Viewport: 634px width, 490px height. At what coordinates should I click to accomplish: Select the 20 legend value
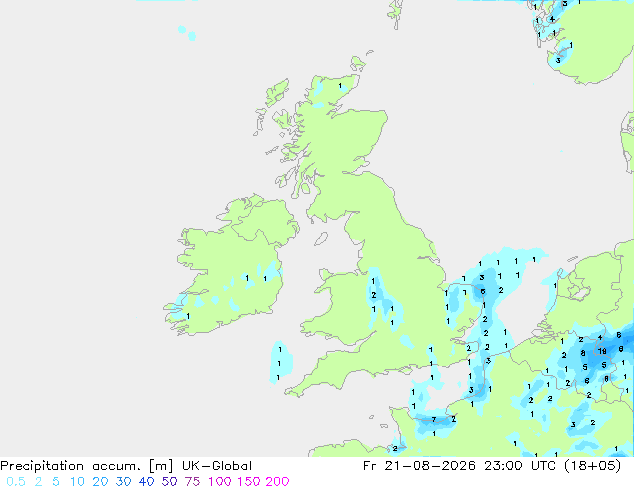coord(100,482)
